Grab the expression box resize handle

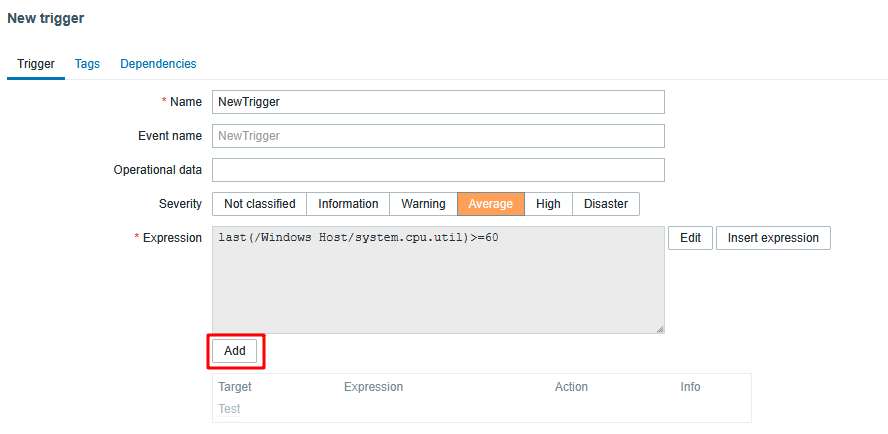click(x=660, y=329)
